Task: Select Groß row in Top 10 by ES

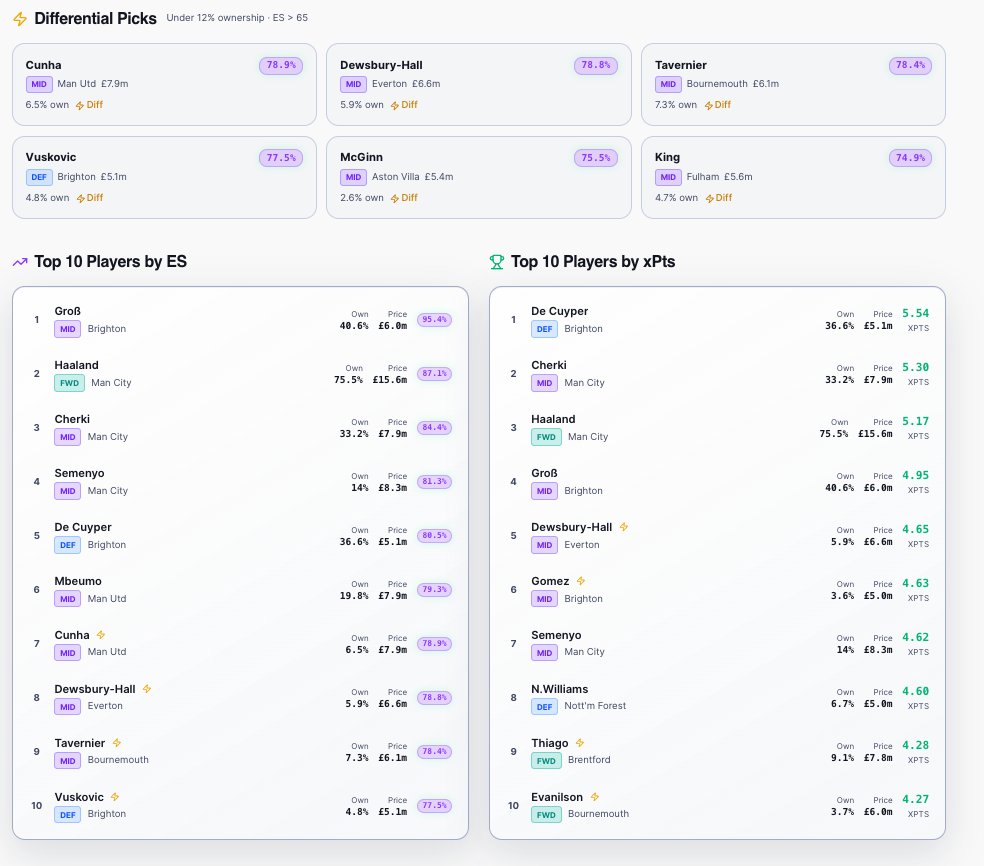Action: tap(240, 320)
